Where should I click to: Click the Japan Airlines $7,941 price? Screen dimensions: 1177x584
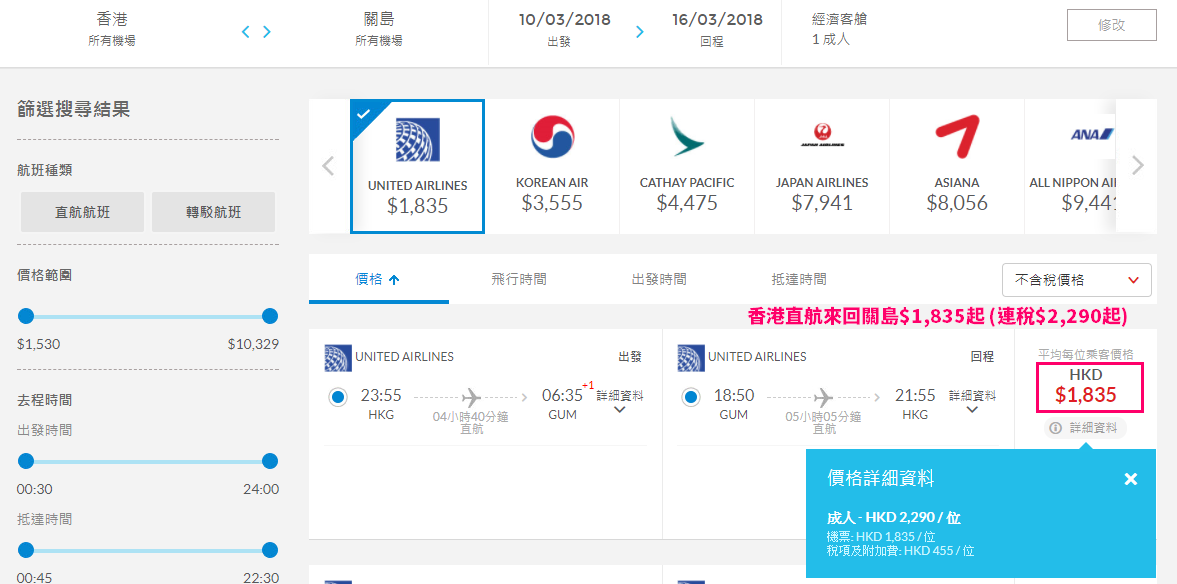coord(822,203)
